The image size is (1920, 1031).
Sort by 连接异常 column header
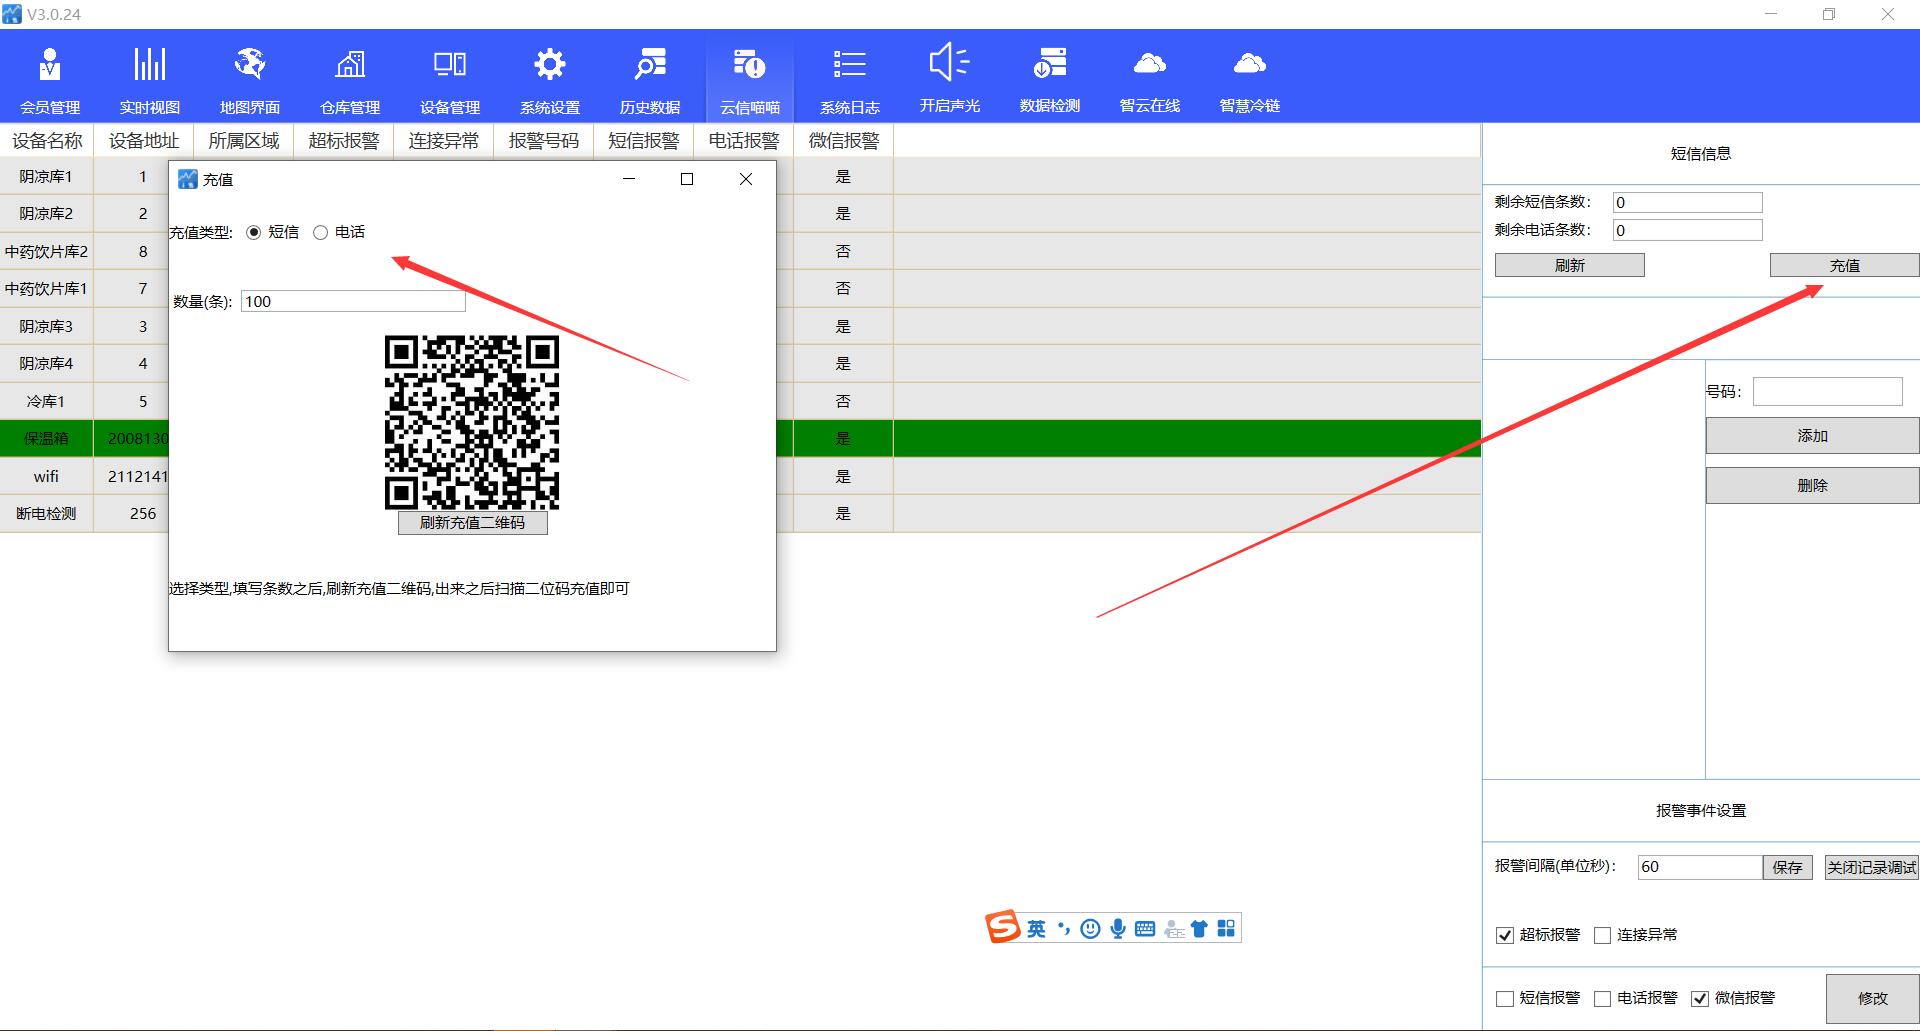click(444, 141)
